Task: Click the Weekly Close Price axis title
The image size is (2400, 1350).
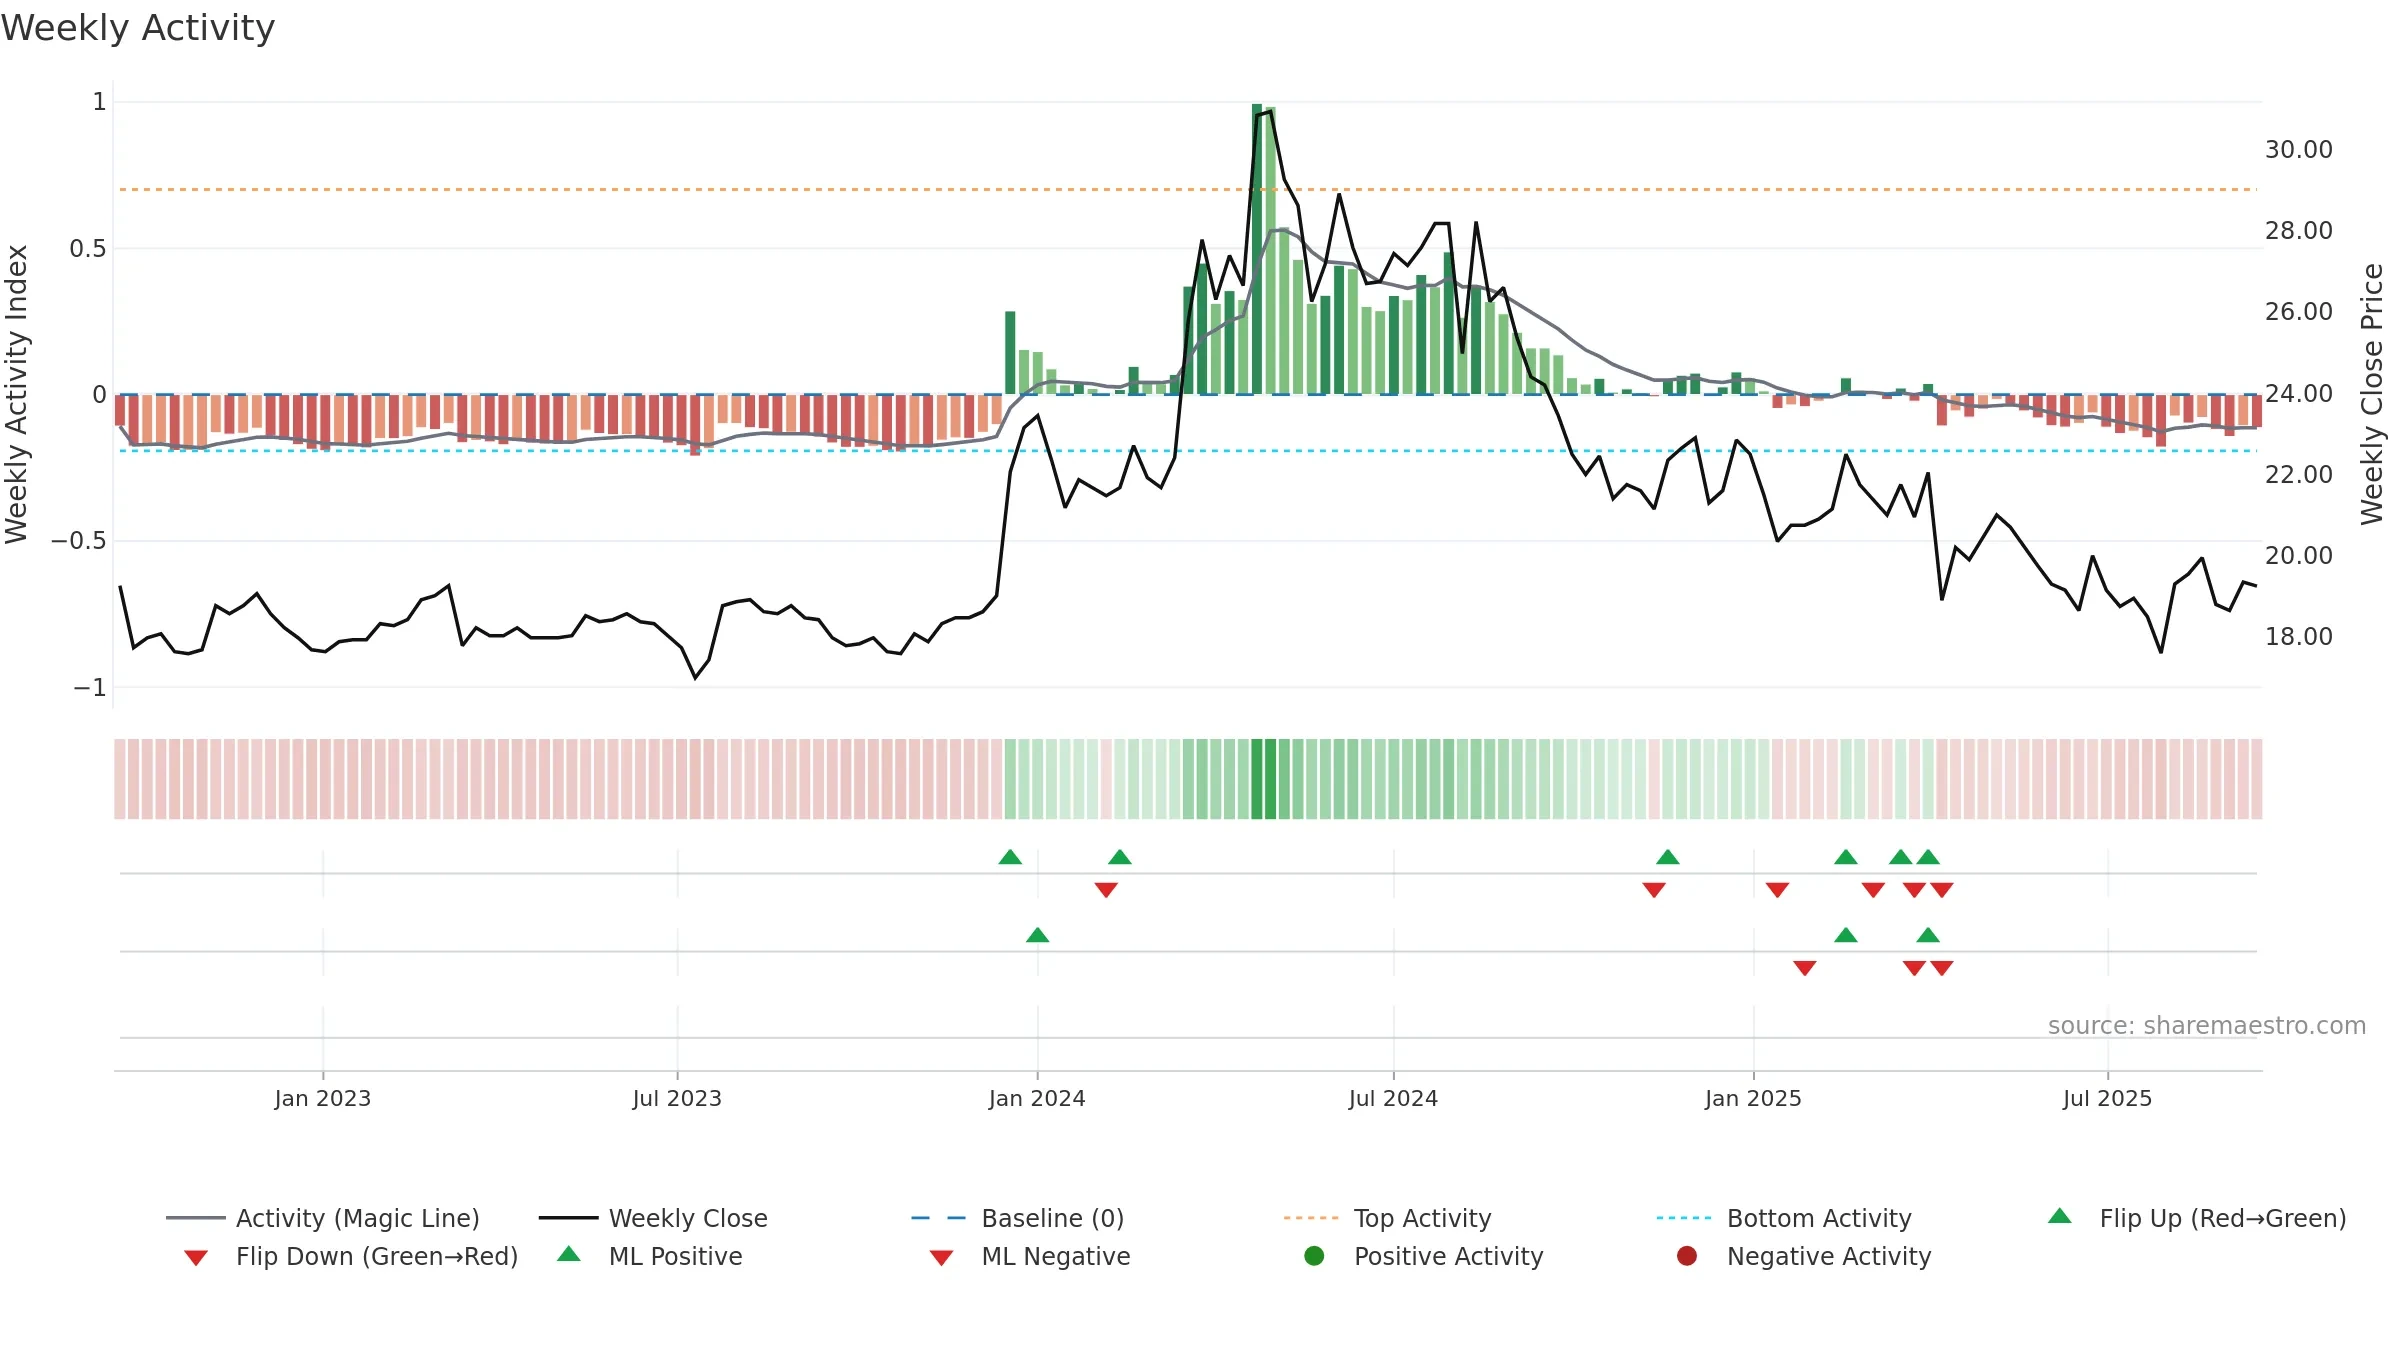Action: [2372, 394]
